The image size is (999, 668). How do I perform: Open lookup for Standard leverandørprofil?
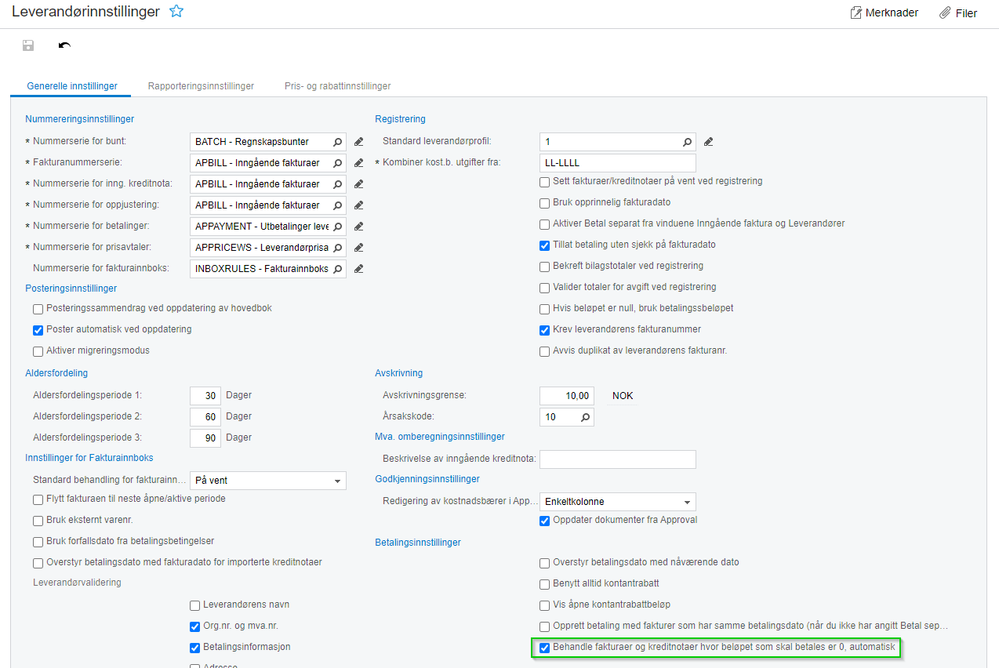pos(687,142)
